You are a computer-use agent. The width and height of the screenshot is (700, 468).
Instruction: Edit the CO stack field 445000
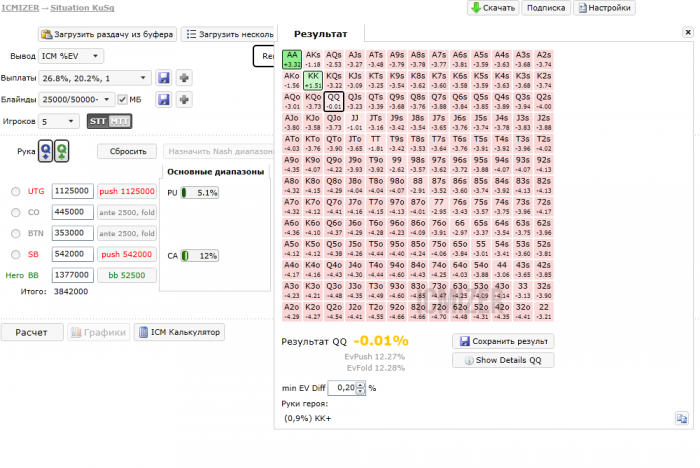tap(72, 212)
